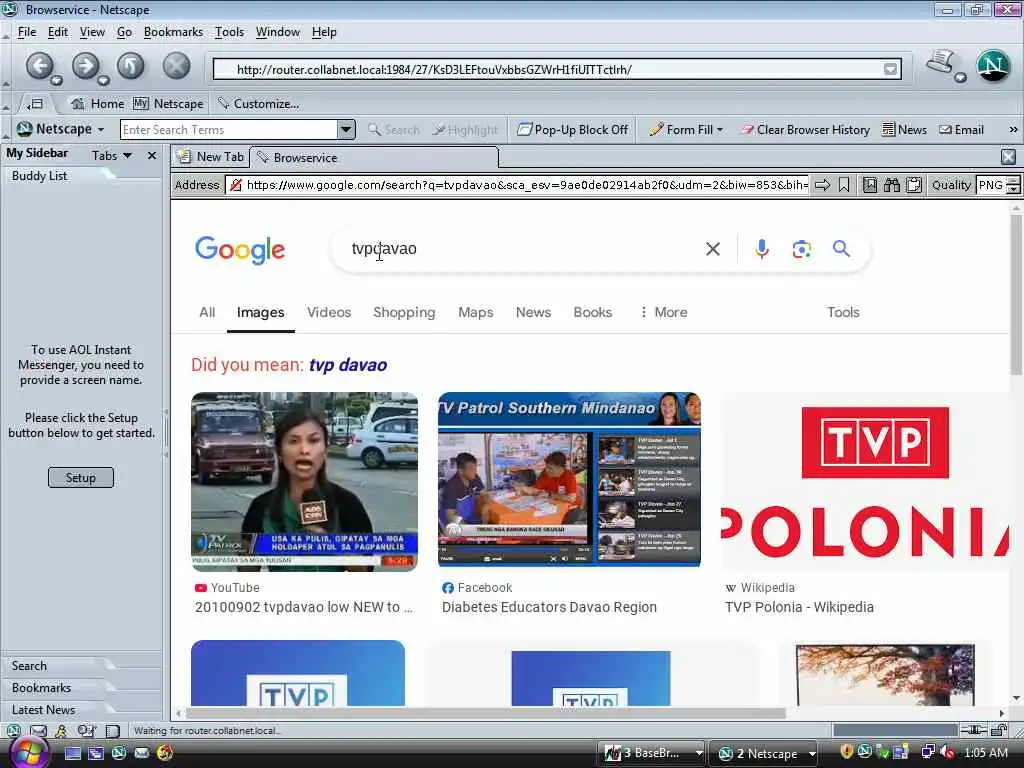Click the News toolbar button

[x=904, y=129]
